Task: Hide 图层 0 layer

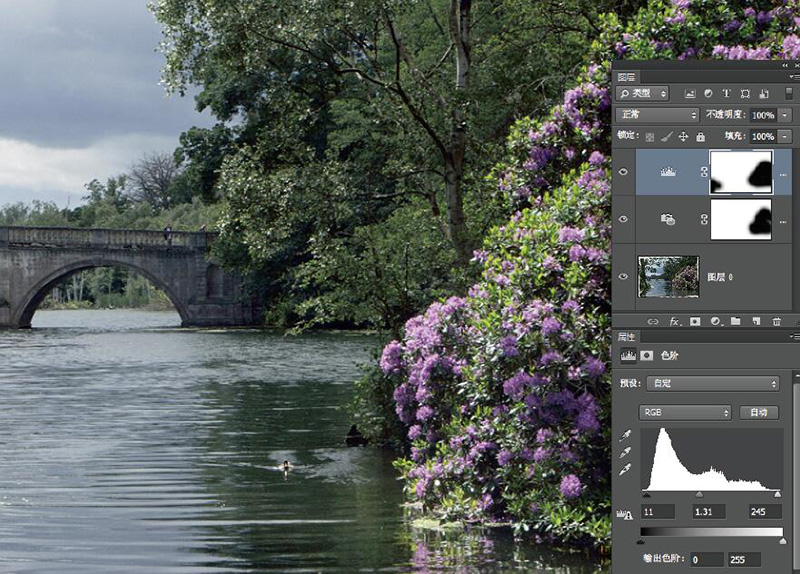Action: pos(623,277)
